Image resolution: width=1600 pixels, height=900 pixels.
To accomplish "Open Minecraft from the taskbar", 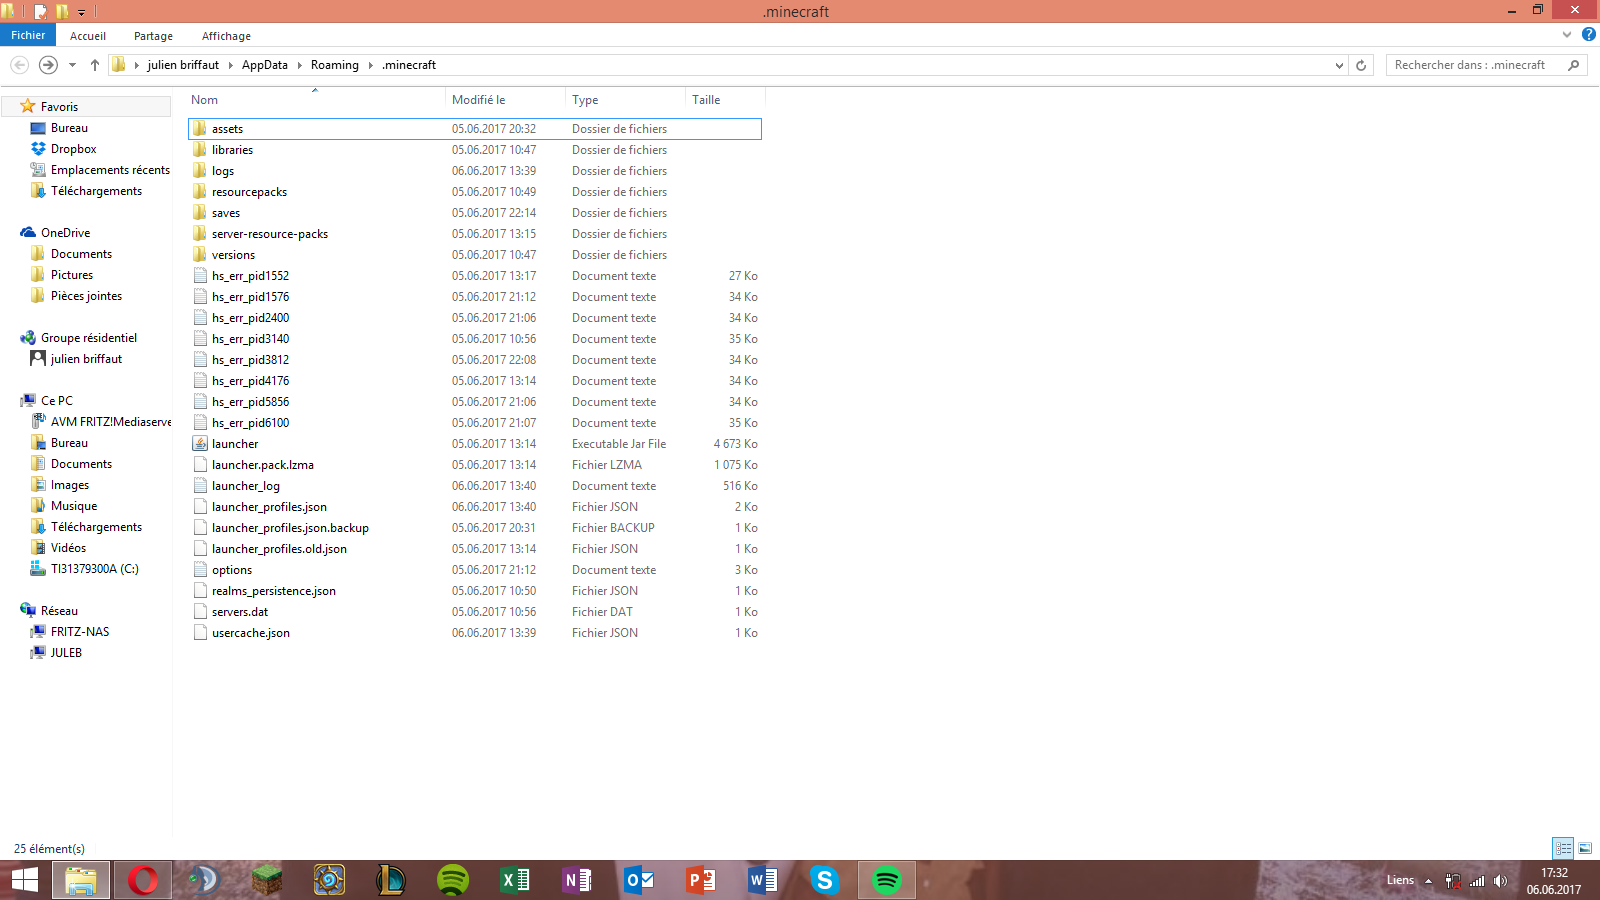I will pyautogui.click(x=267, y=880).
